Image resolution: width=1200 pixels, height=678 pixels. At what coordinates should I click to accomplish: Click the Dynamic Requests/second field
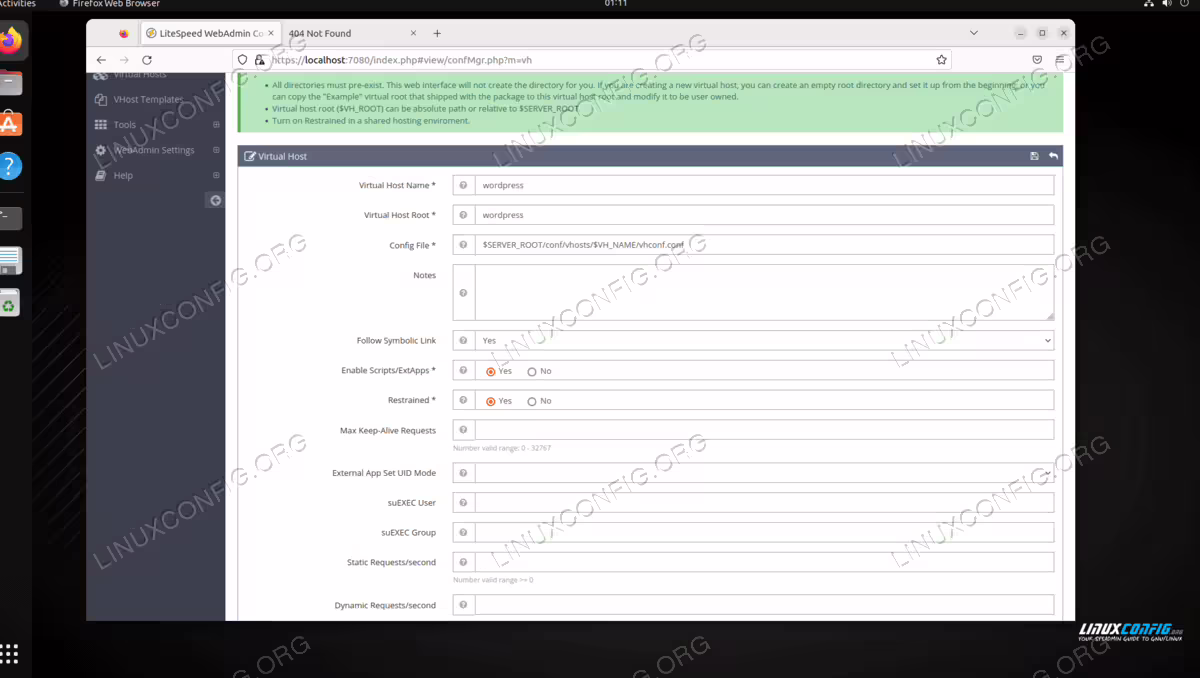[x=764, y=605]
